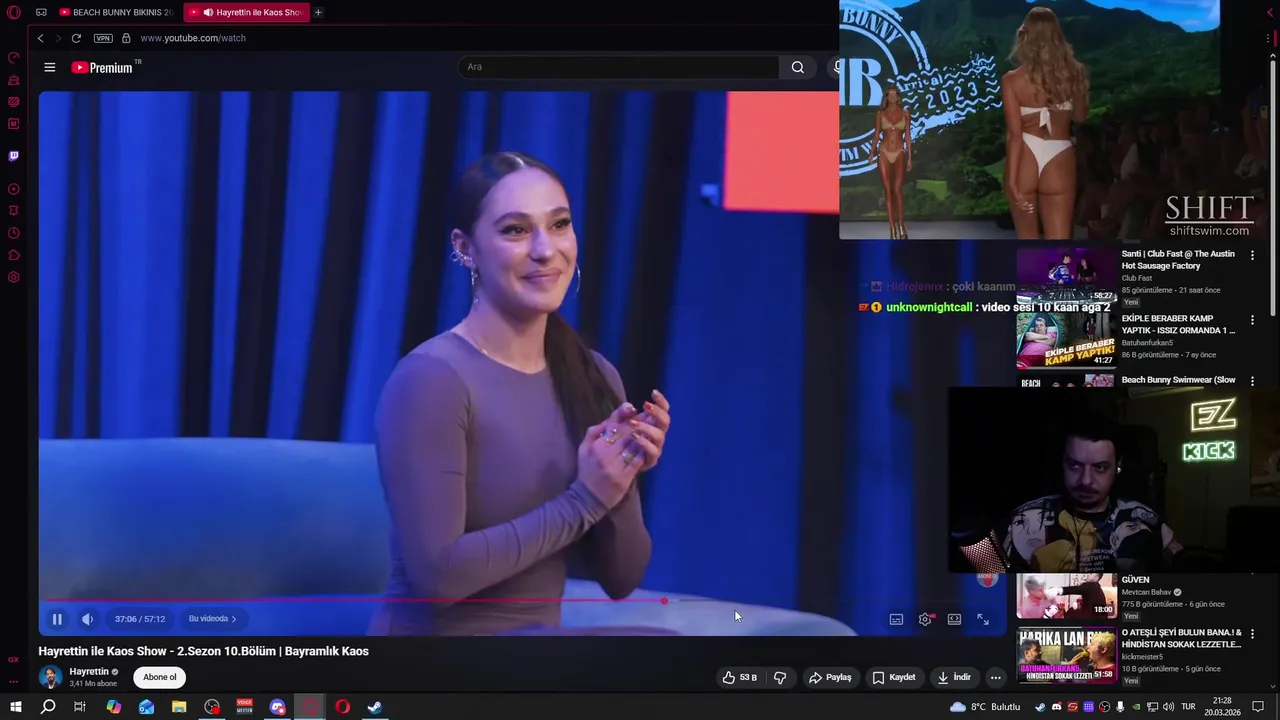Screen dimensions: 1280x720
Task: Open the Opera GX main menu logo
Action: tap(14, 12)
